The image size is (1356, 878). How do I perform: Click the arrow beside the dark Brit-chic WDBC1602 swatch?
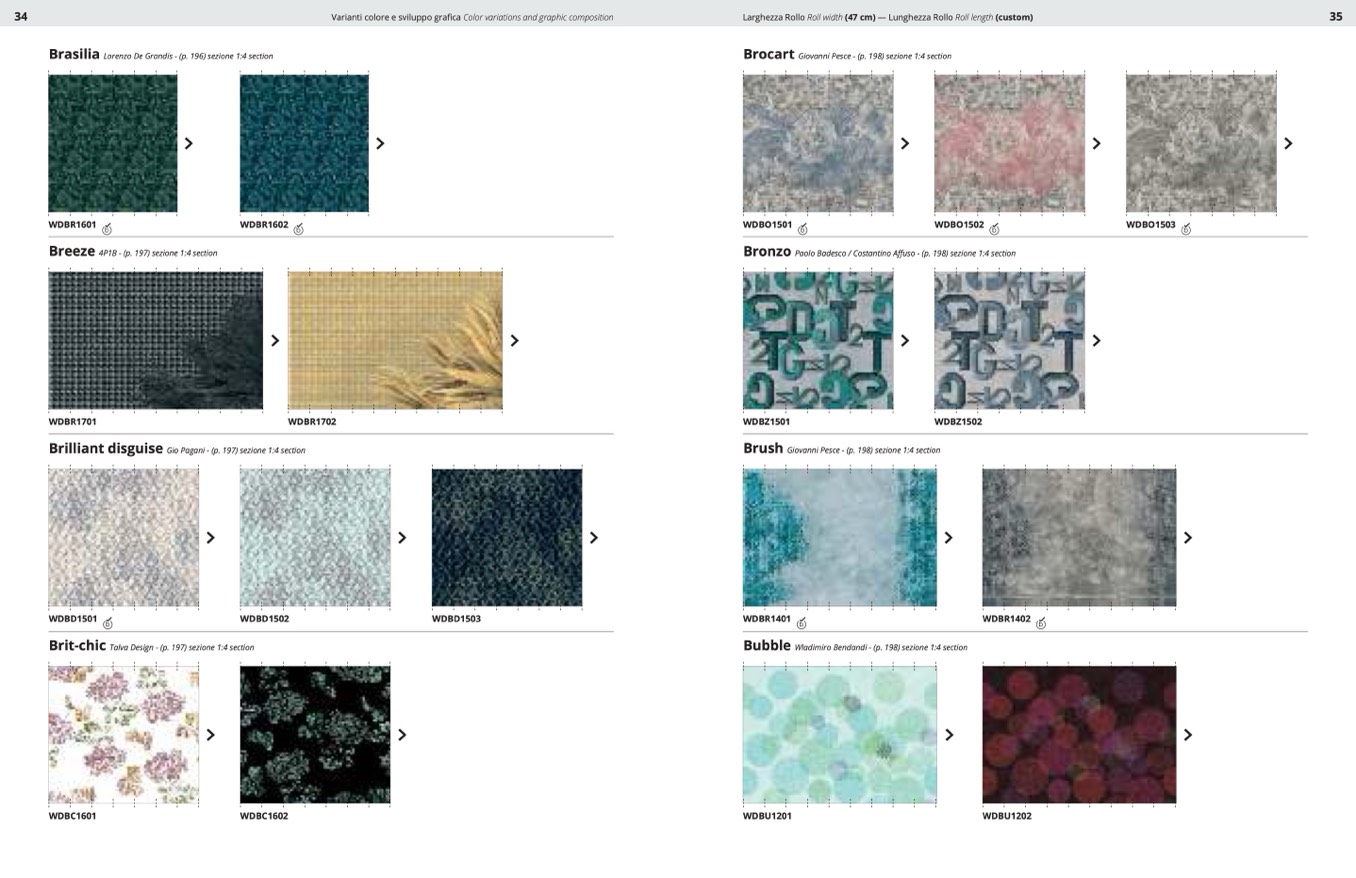(402, 735)
